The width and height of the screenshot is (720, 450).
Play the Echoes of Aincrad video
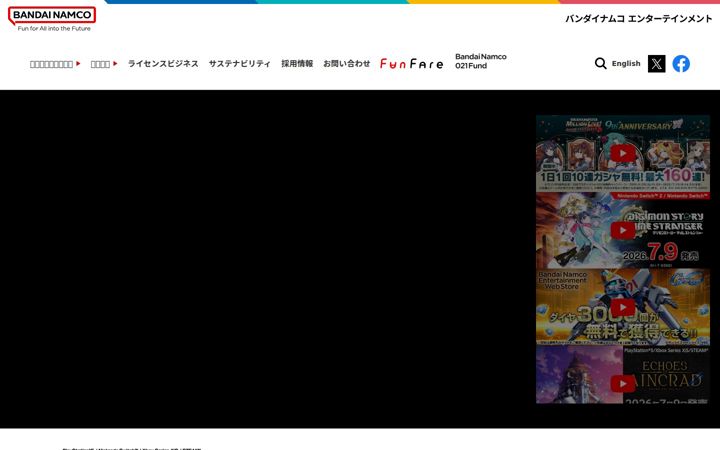[x=623, y=383]
